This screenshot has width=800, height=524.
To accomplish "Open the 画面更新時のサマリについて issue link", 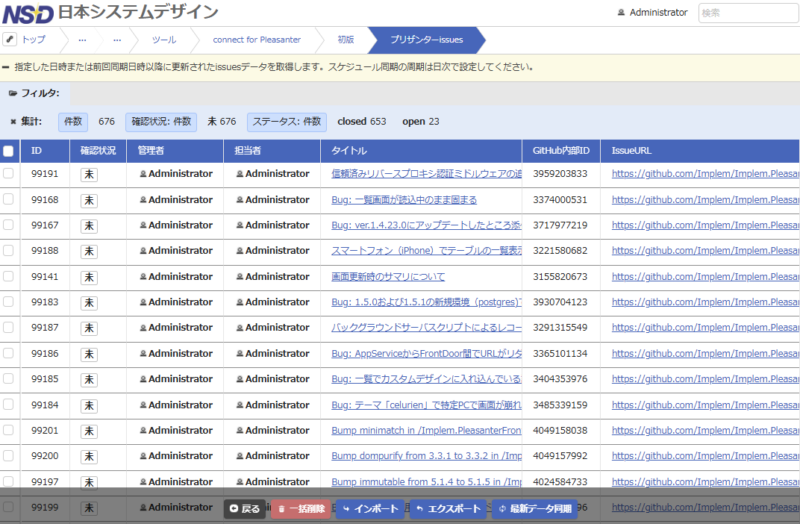I will point(388,277).
